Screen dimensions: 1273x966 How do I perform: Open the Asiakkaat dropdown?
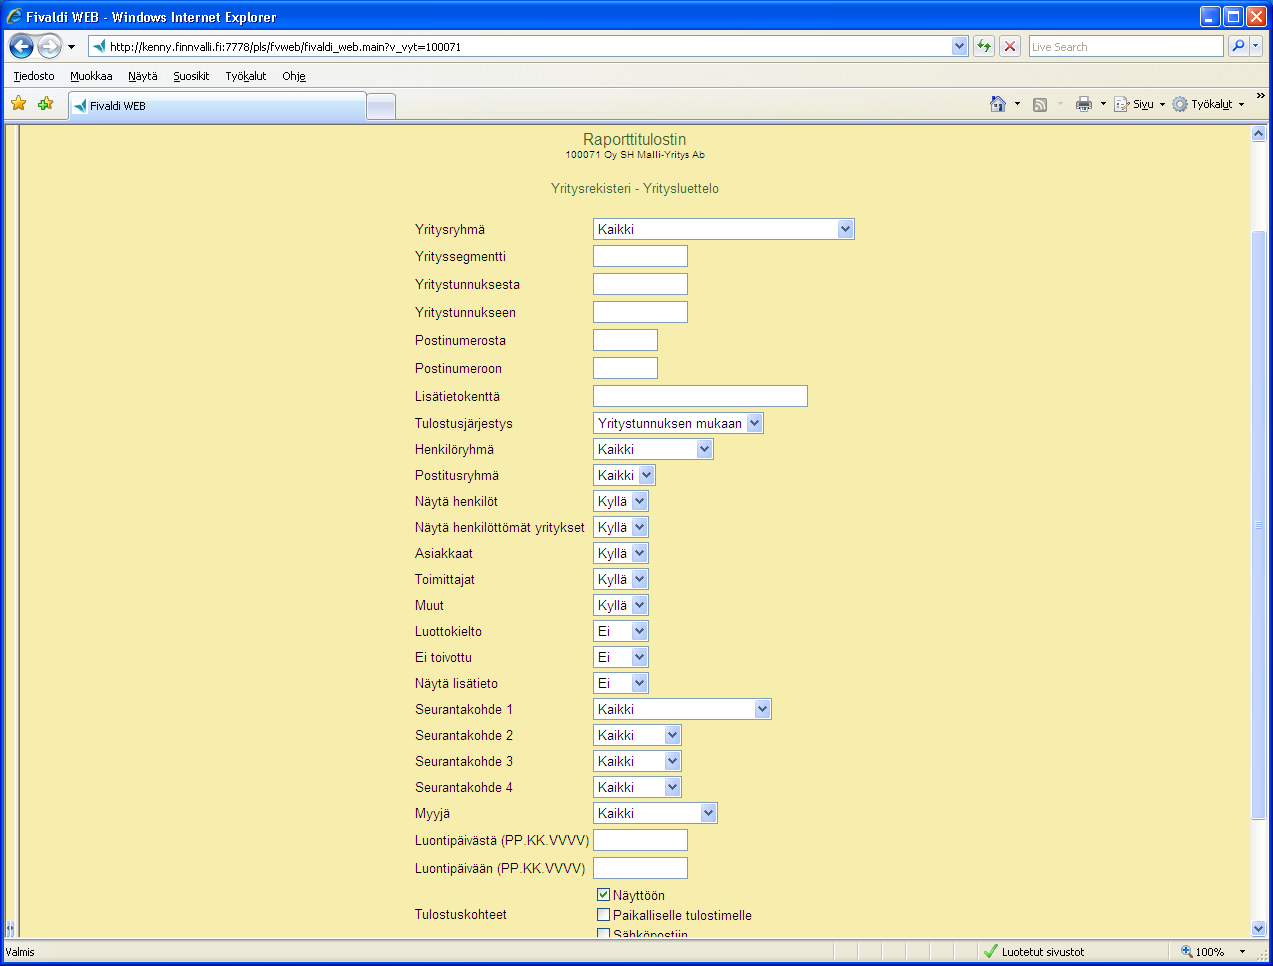[x=621, y=553]
